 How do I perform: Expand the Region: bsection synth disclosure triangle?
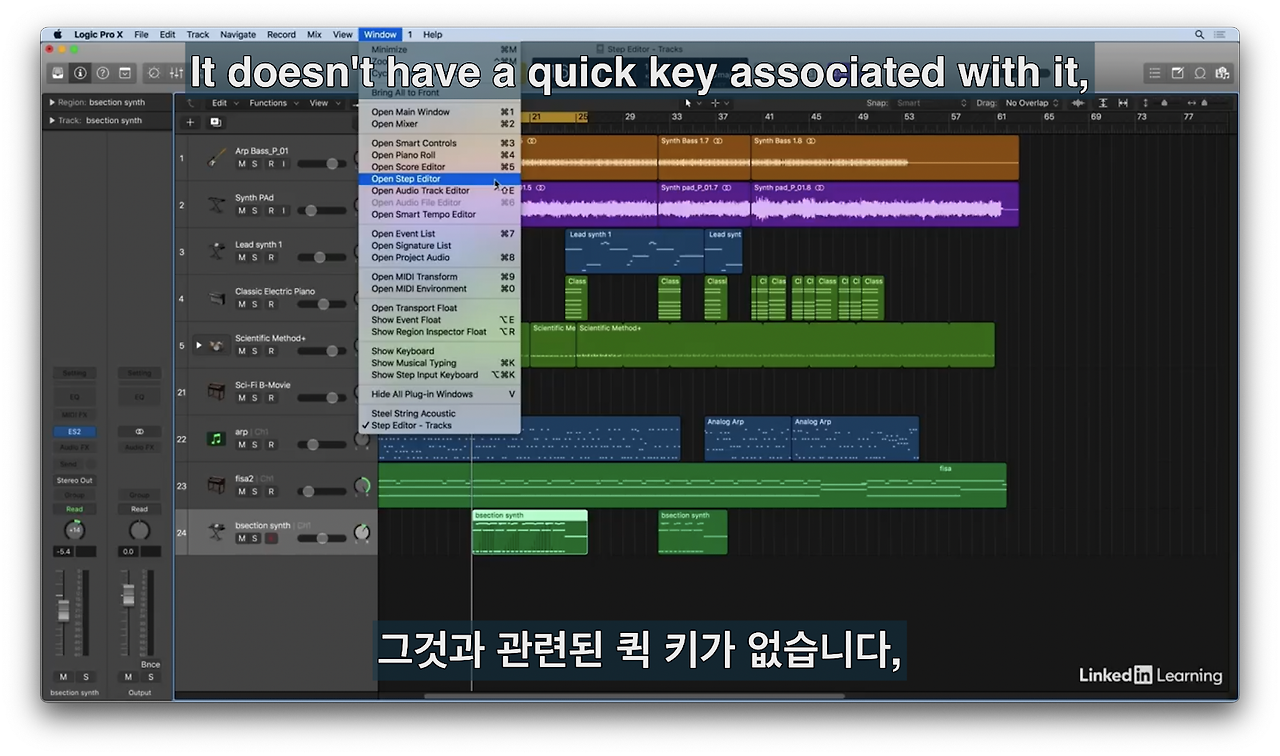[52, 102]
